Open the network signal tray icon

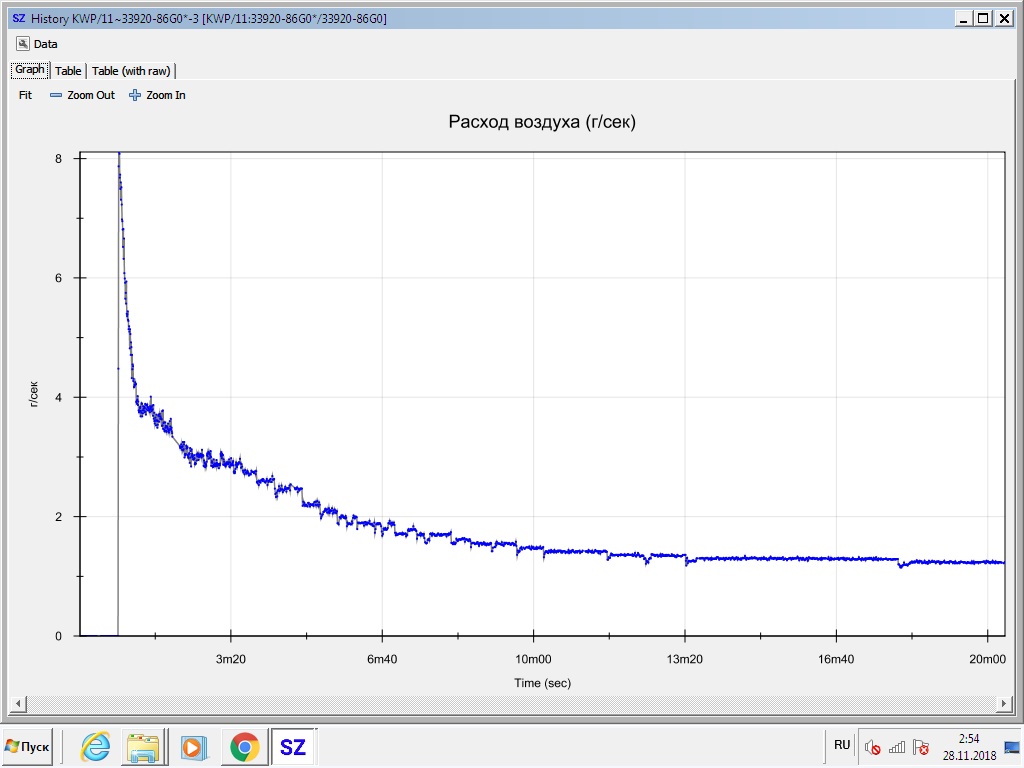(897, 747)
